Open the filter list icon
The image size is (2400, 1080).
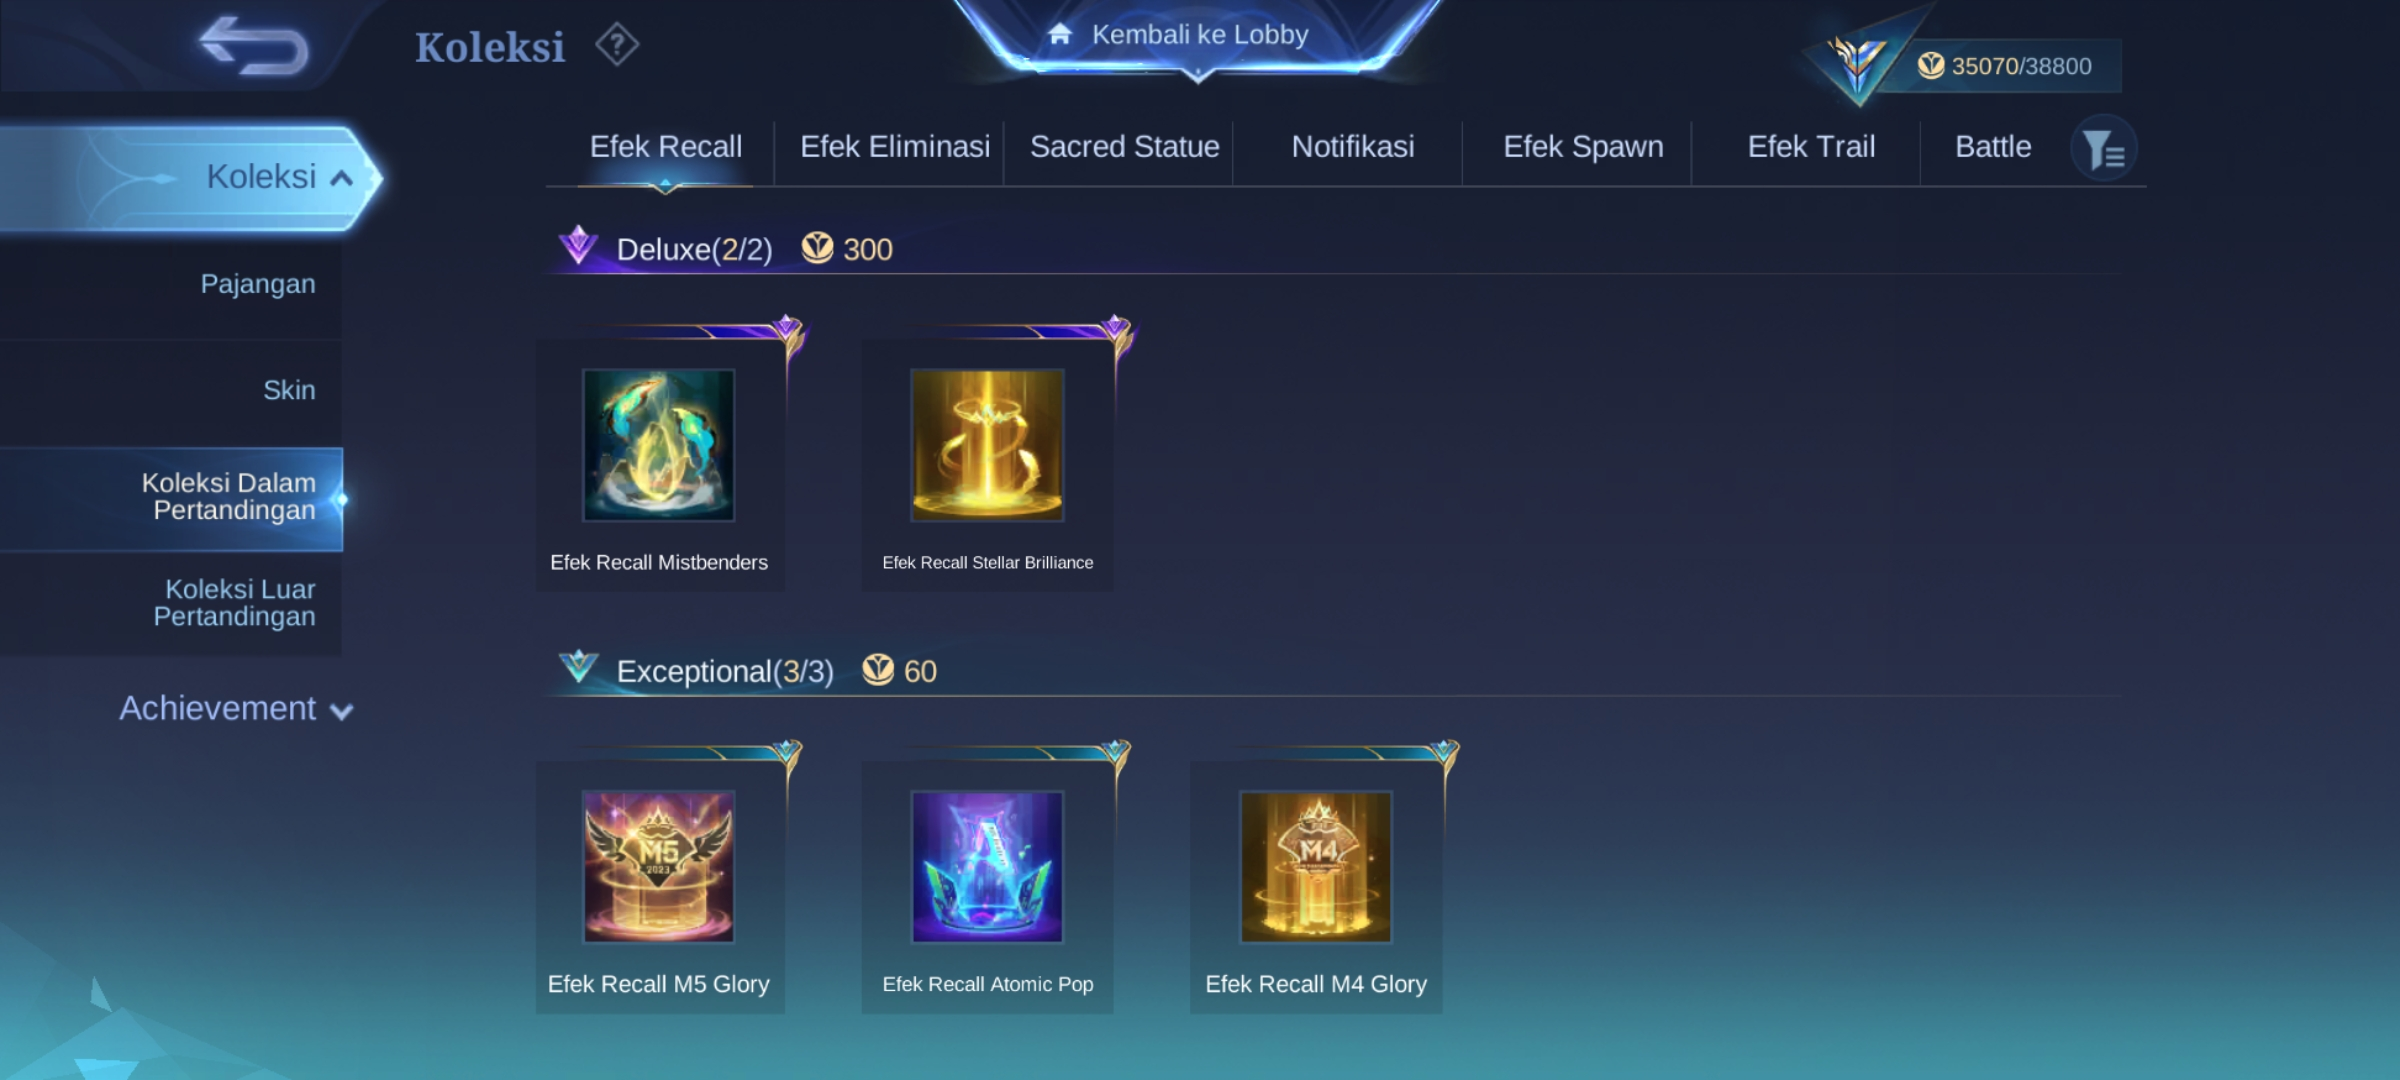[x=2104, y=150]
